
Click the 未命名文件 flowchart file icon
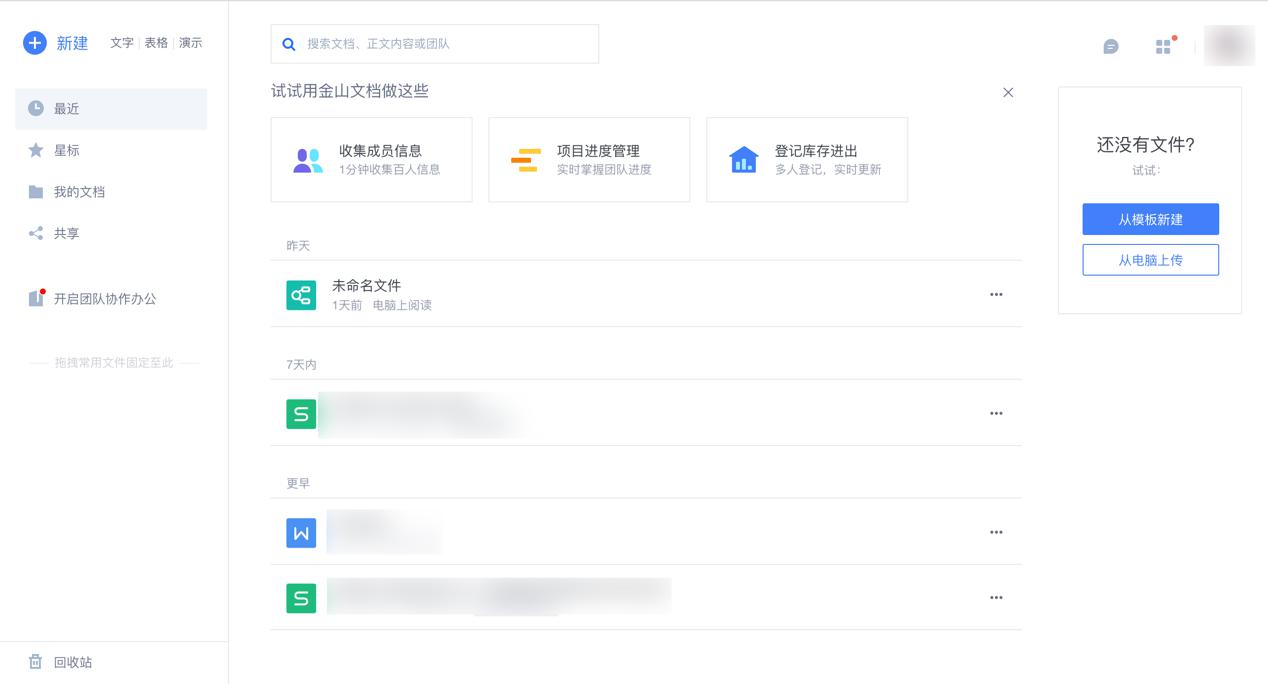[x=301, y=295]
